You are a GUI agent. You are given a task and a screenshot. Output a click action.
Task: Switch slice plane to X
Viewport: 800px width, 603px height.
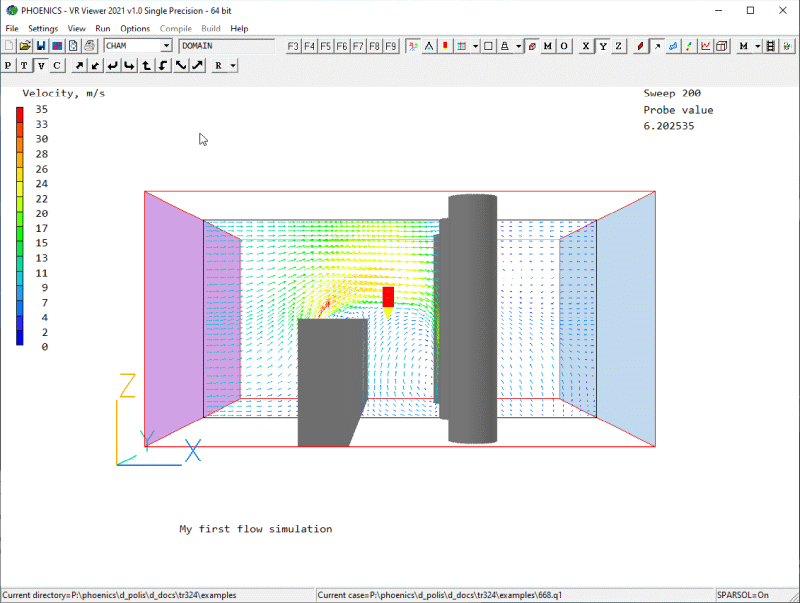(x=586, y=46)
